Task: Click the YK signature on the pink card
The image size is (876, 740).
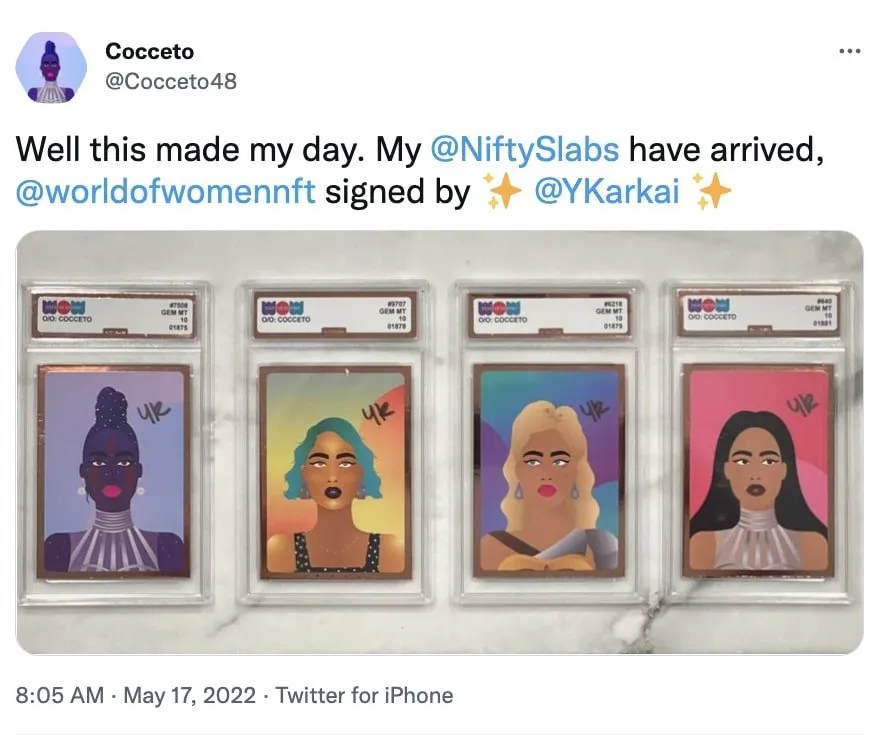Action: 800,406
